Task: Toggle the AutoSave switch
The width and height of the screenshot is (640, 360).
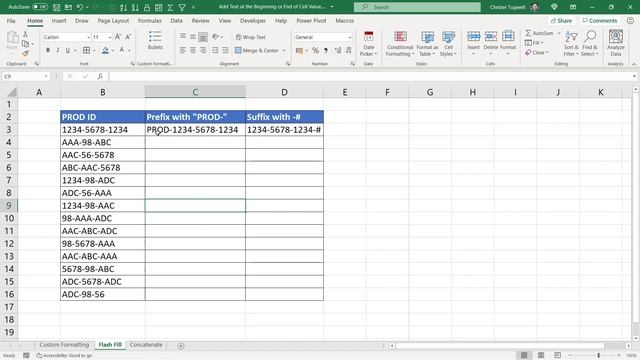Action: (x=40, y=7)
